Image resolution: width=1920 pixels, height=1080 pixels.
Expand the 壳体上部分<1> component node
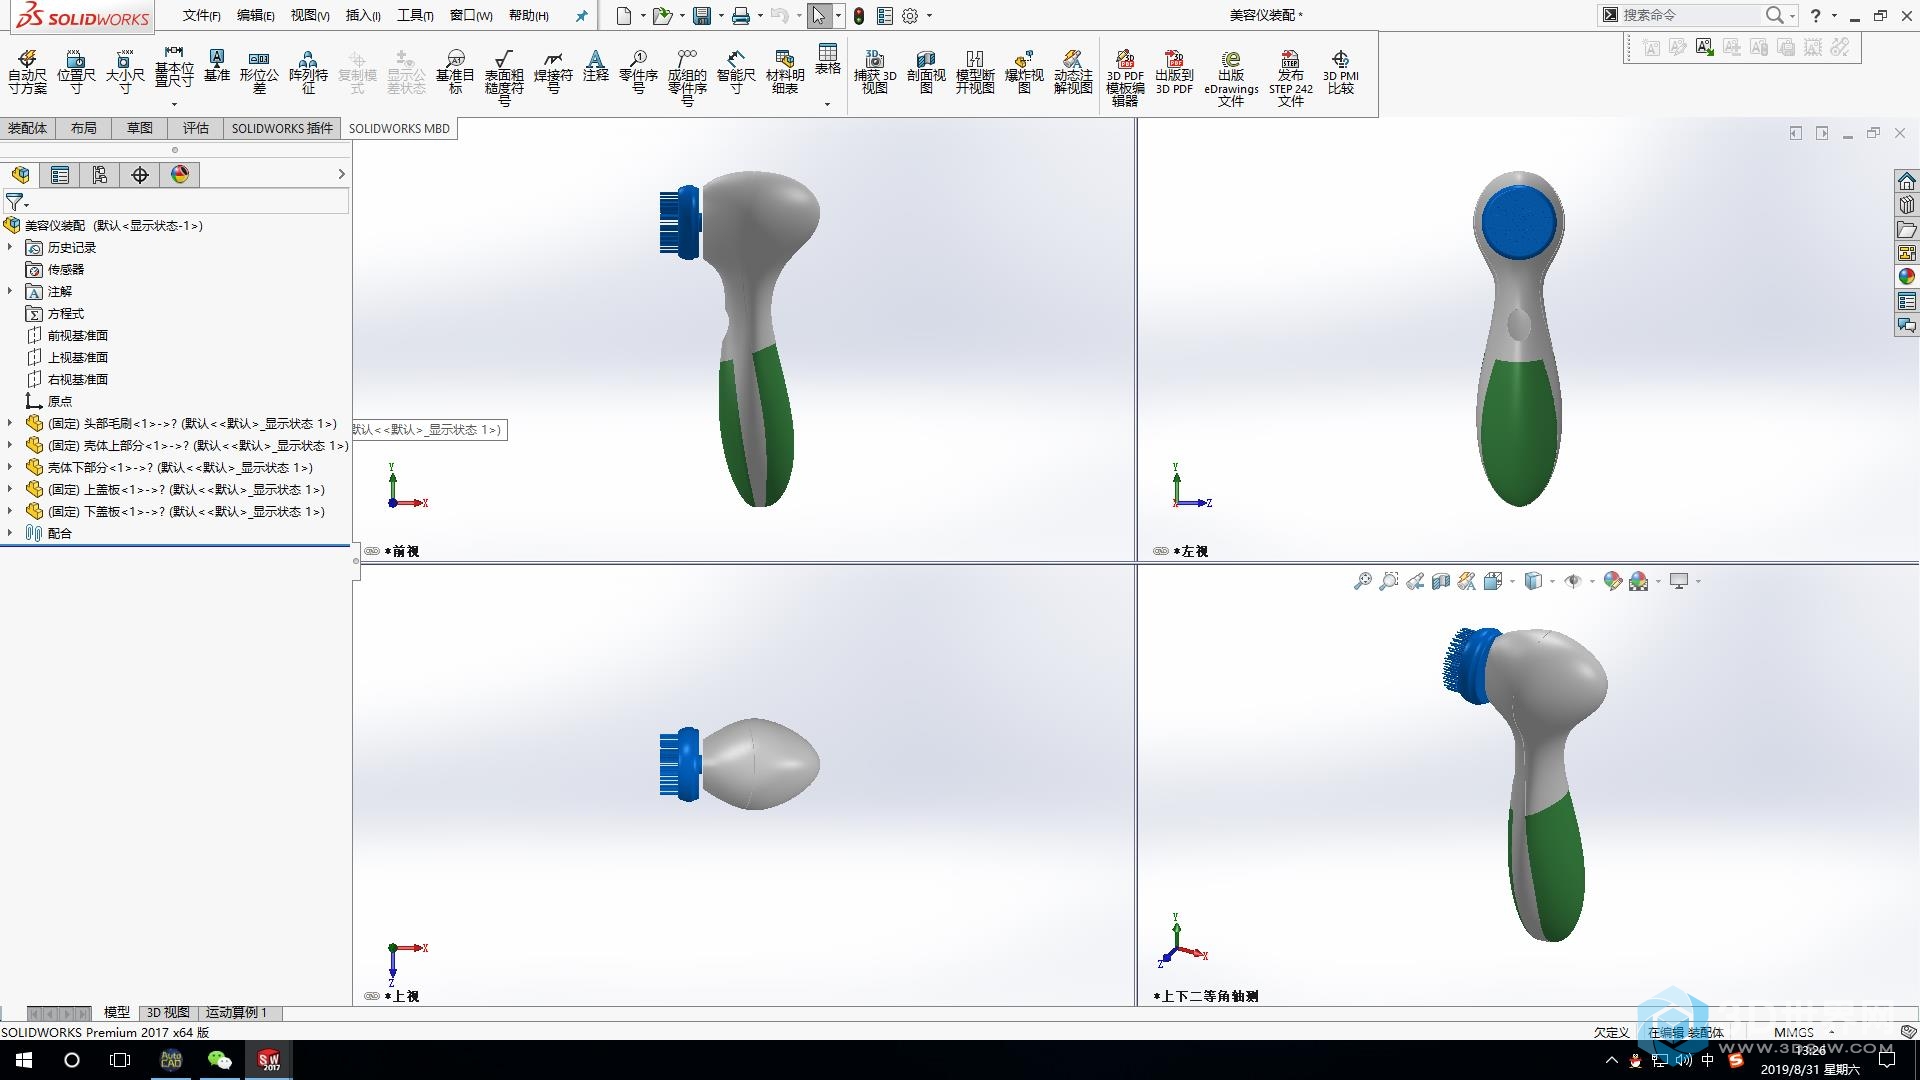pyautogui.click(x=10, y=445)
